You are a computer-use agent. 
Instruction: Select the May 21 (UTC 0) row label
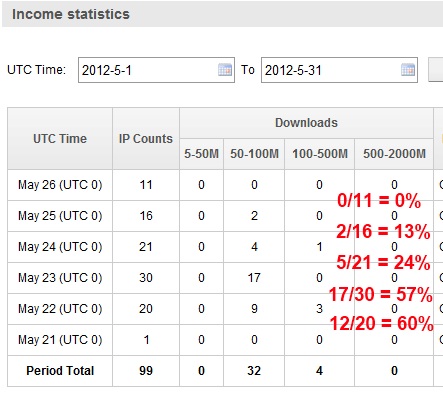click(60, 340)
